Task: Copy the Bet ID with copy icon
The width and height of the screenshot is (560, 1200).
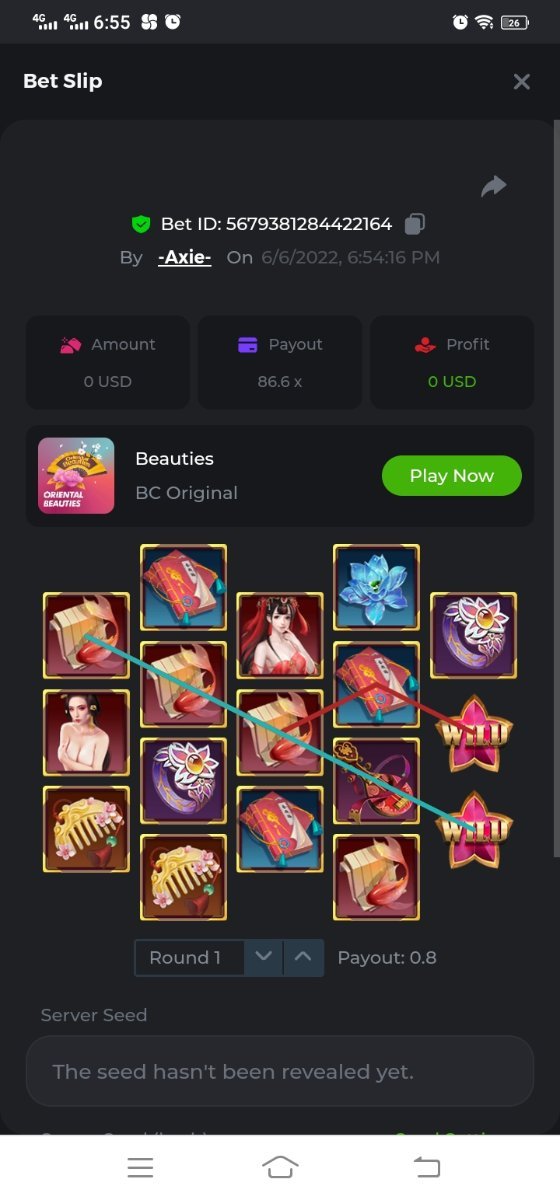Action: pos(415,223)
